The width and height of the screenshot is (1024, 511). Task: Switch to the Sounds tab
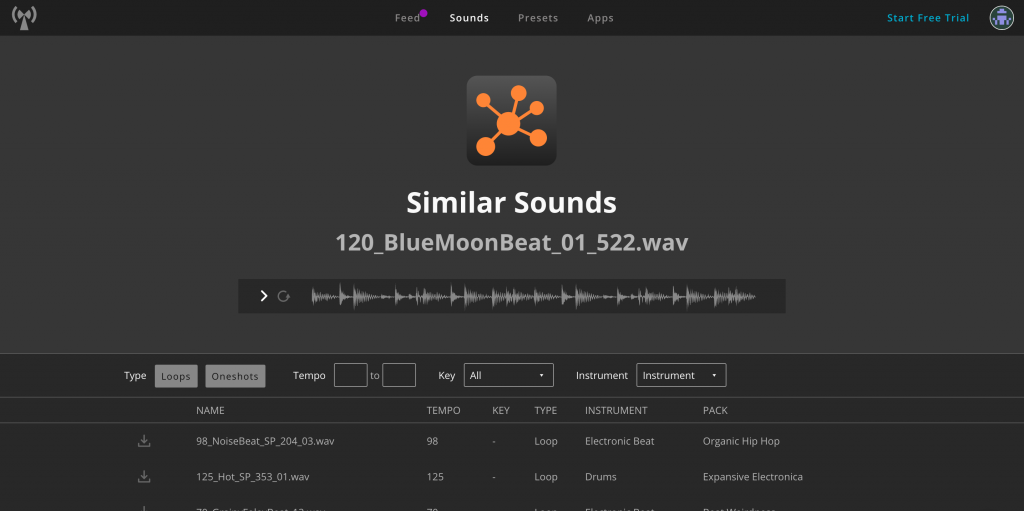tap(469, 18)
